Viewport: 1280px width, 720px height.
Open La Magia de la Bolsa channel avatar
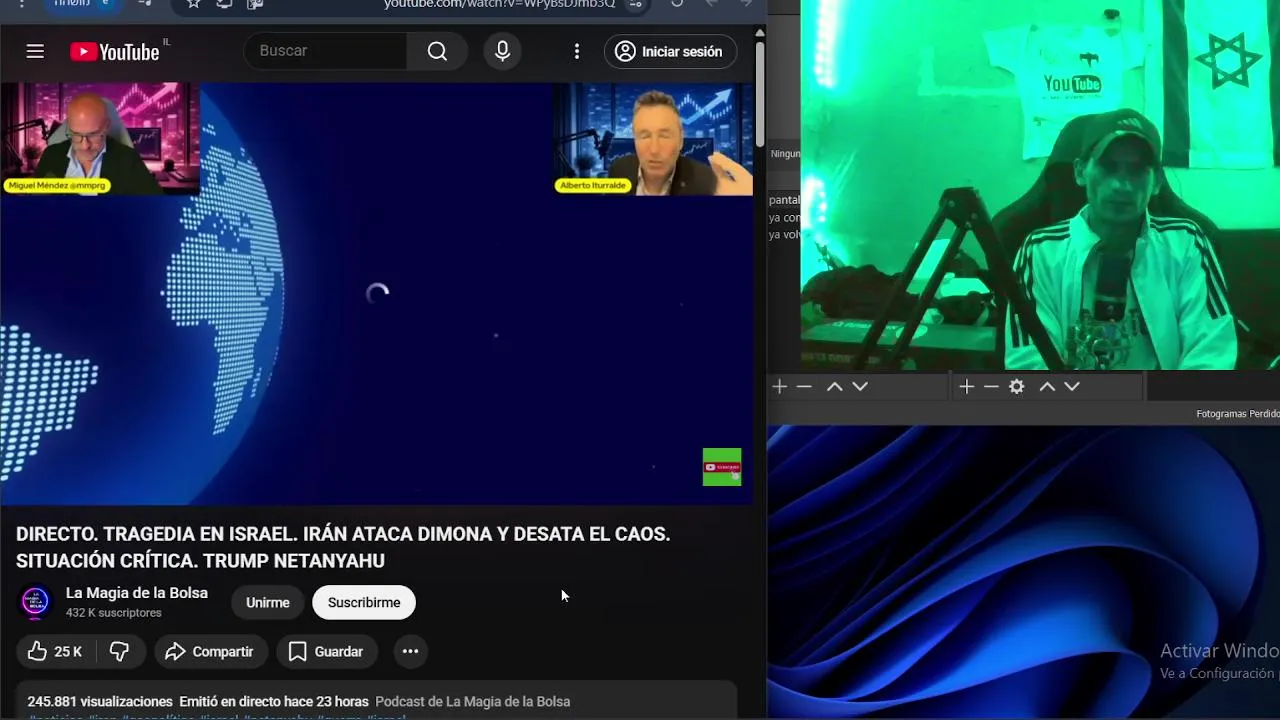(x=35, y=602)
